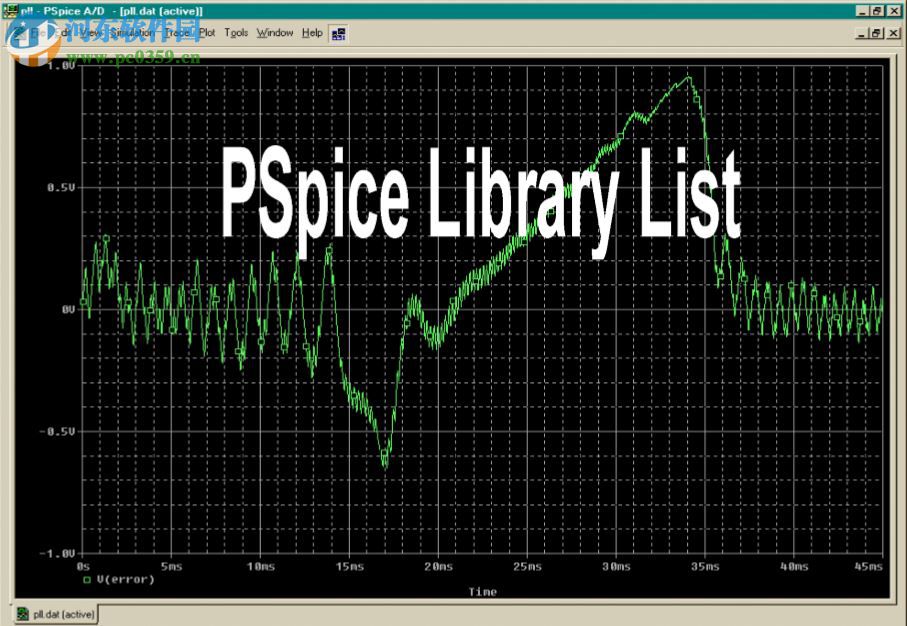
Task: Open the View menu
Action: pyautogui.click(x=88, y=32)
